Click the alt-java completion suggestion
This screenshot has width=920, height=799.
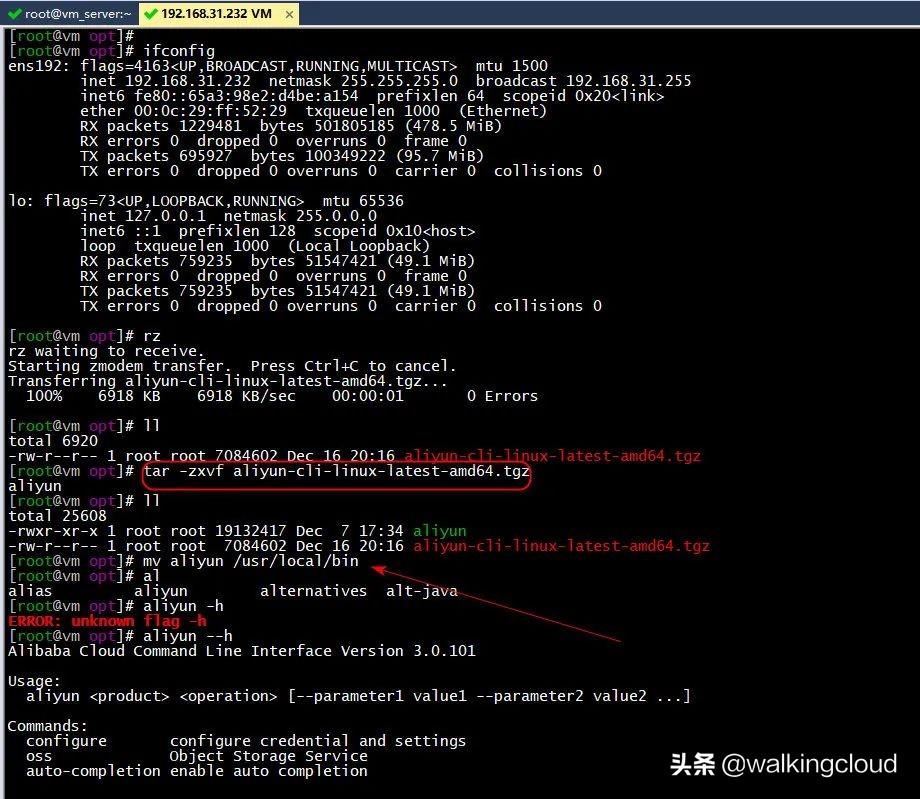pyautogui.click(x=422, y=591)
